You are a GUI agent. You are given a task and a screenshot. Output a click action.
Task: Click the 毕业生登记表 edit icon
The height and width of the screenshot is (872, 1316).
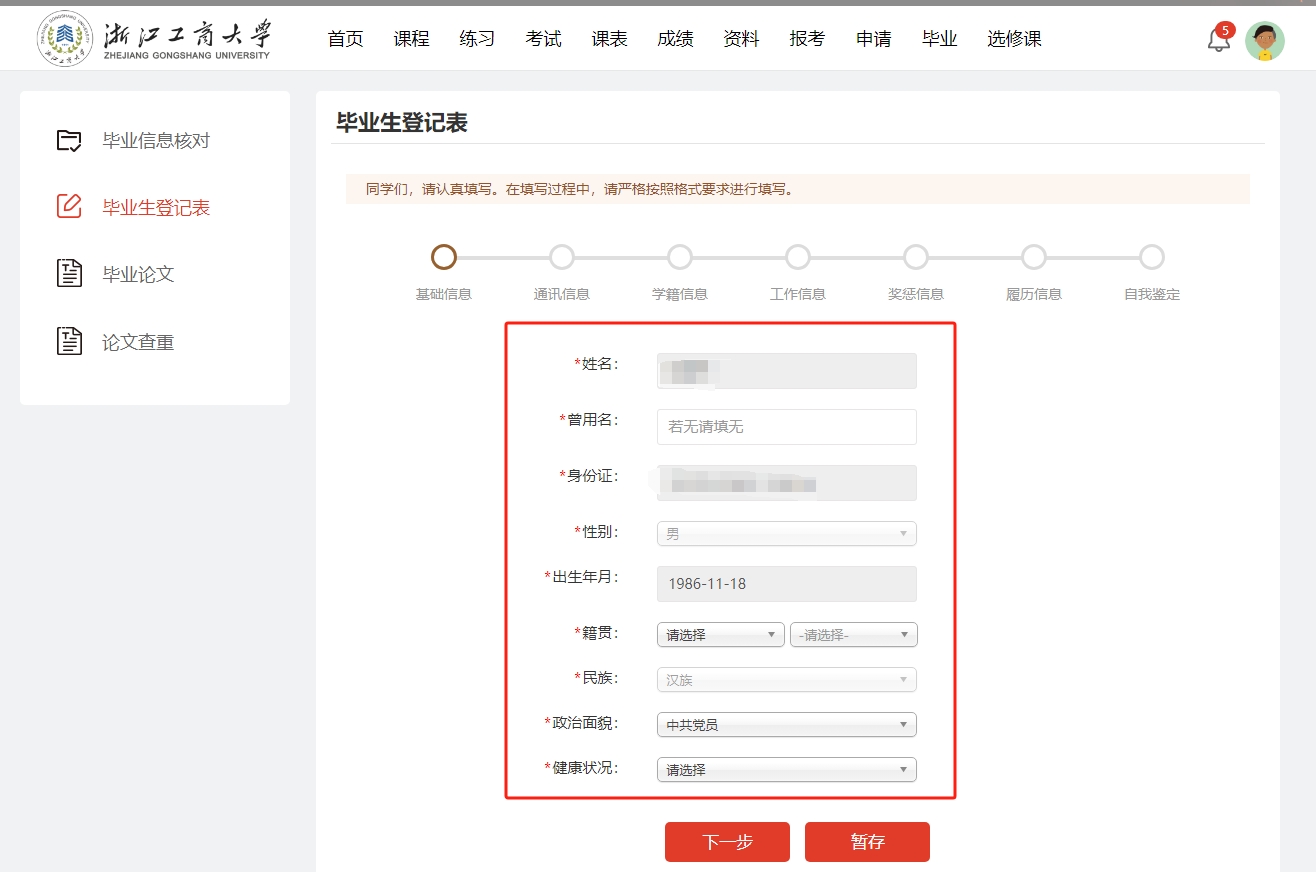tap(69, 207)
